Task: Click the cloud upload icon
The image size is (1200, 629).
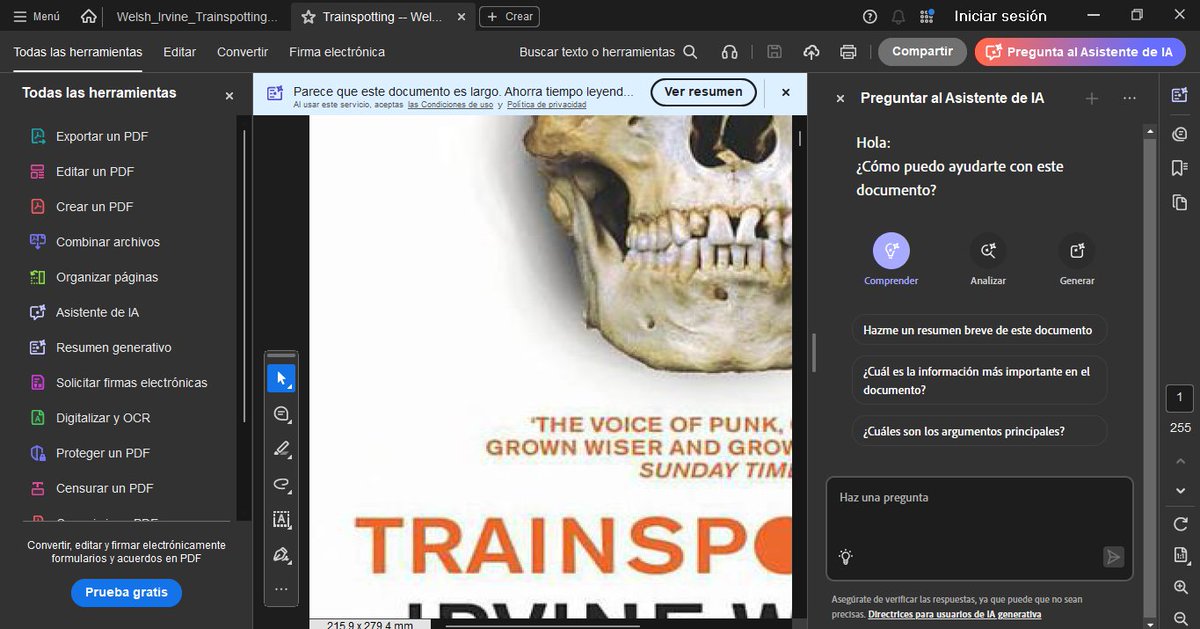Action: (x=811, y=52)
